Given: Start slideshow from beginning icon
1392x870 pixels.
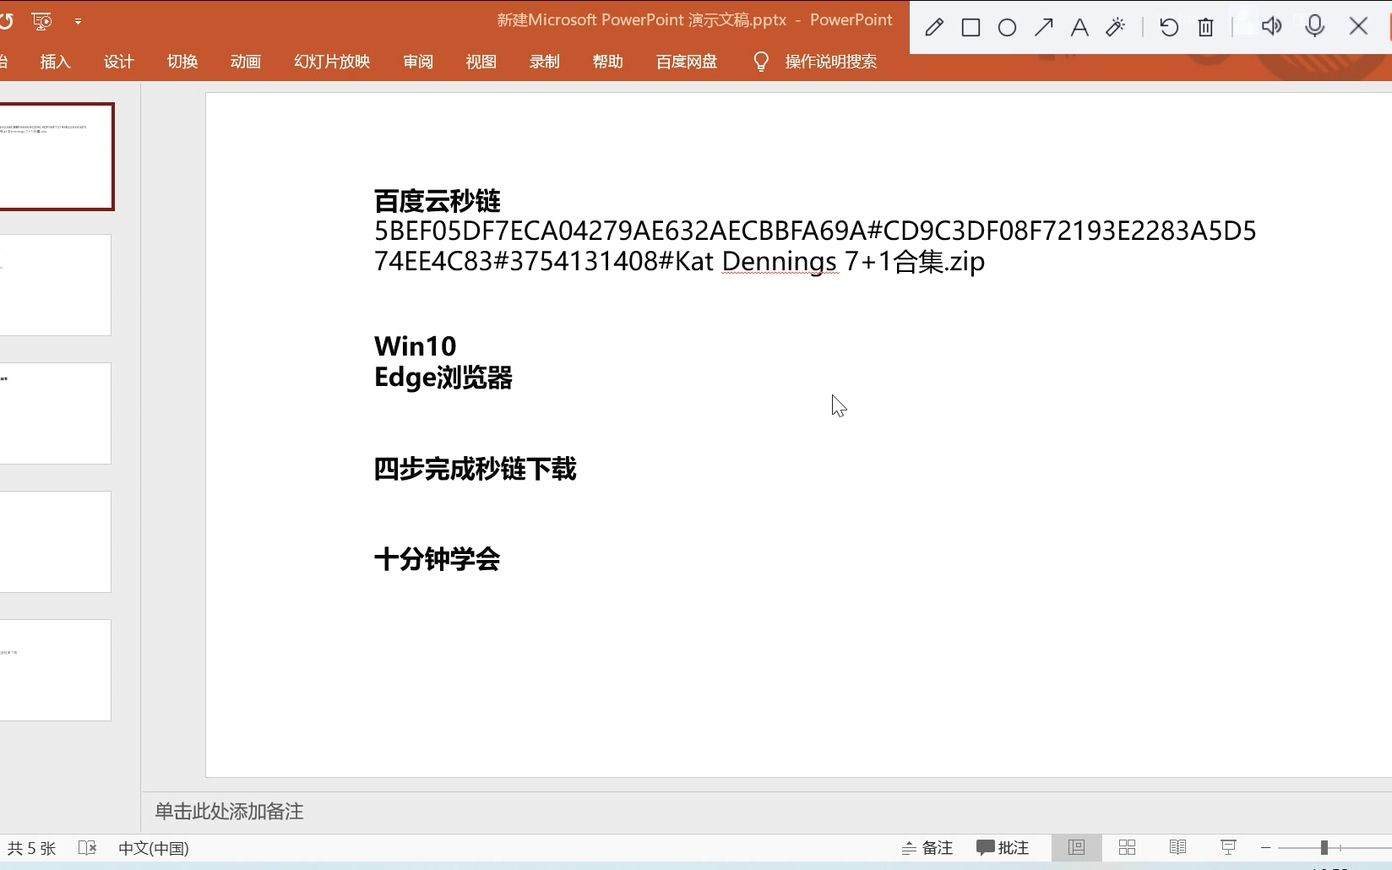Looking at the screenshot, I should 41,20.
